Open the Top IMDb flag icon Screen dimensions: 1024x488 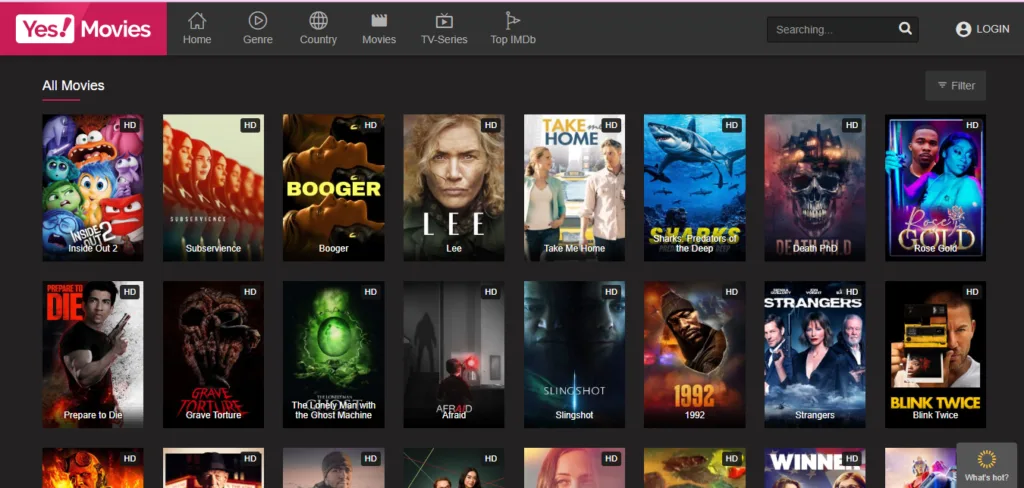(513, 21)
